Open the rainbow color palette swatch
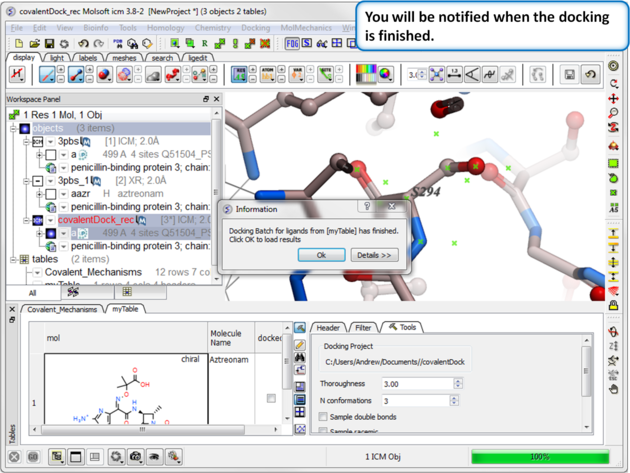 (366, 74)
